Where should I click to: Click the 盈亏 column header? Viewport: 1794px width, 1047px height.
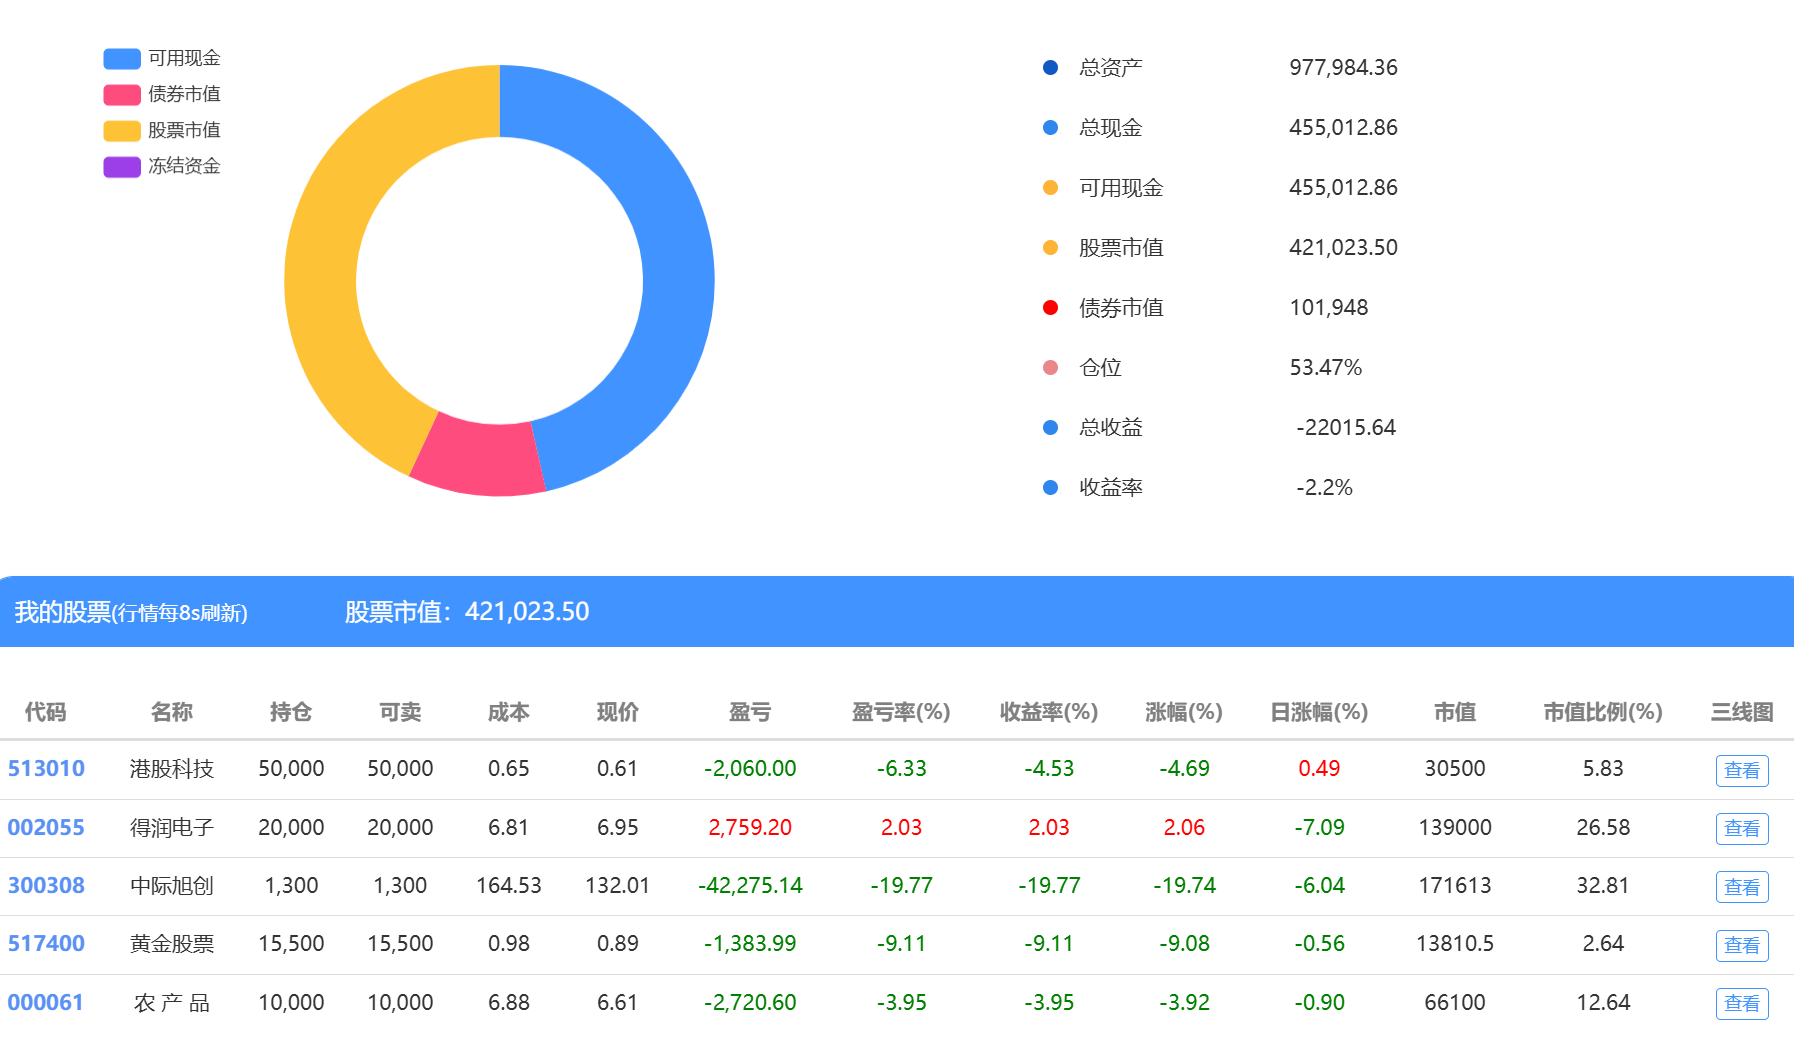749,712
